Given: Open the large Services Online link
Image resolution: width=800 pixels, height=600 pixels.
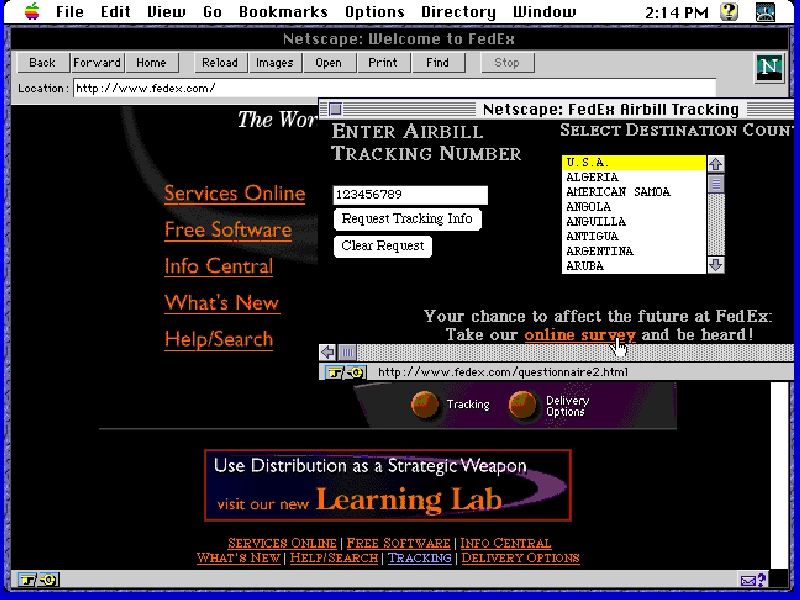Looking at the screenshot, I should coord(235,194).
